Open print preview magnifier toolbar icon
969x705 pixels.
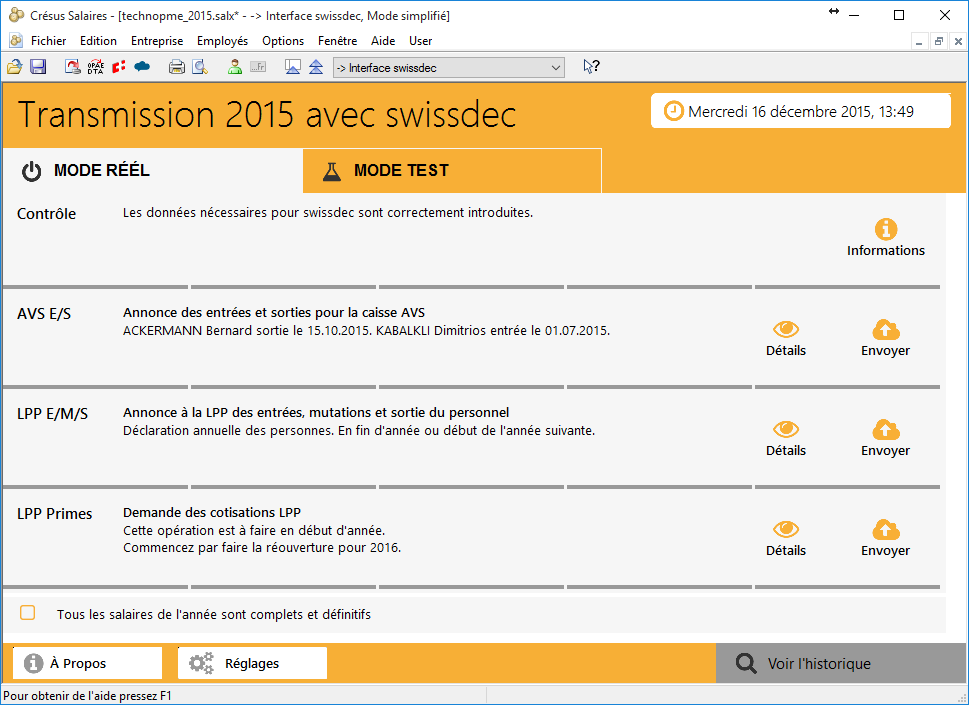200,67
